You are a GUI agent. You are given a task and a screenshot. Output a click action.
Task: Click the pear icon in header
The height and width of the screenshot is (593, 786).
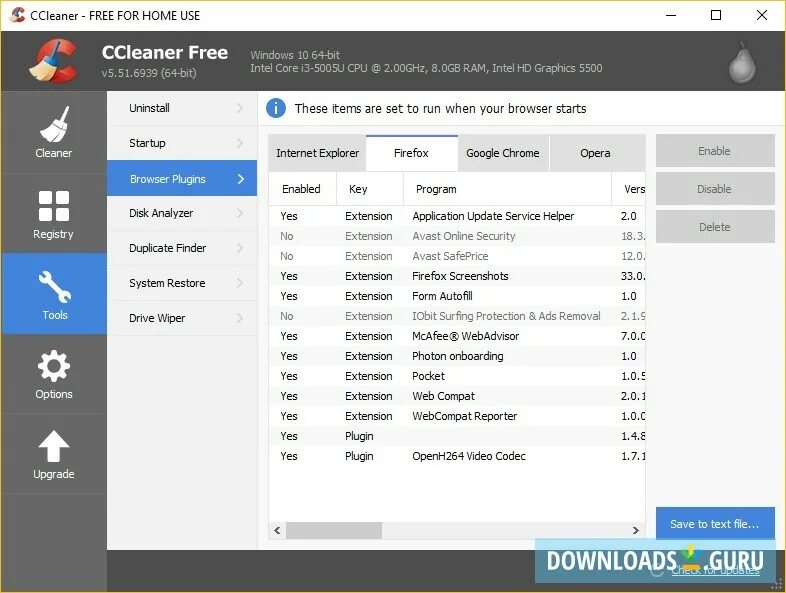click(x=742, y=63)
